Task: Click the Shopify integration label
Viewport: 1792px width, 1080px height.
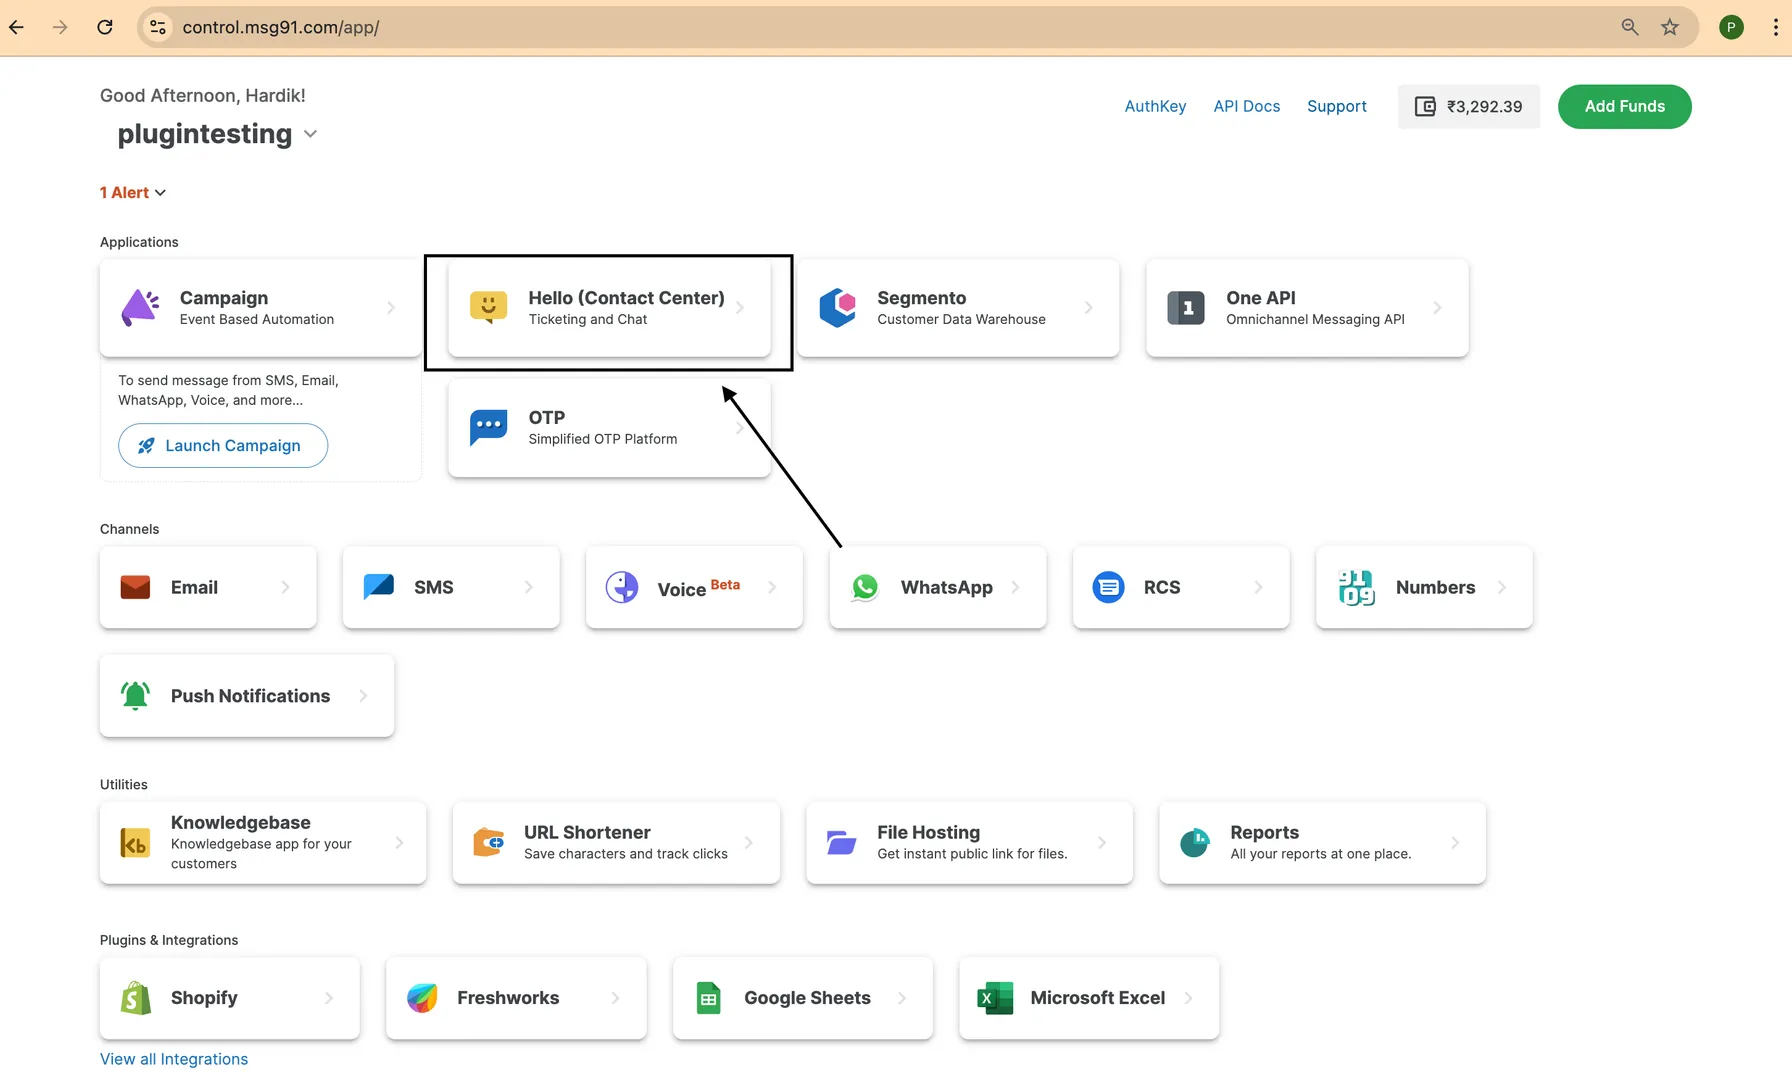Action: (204, 998)
